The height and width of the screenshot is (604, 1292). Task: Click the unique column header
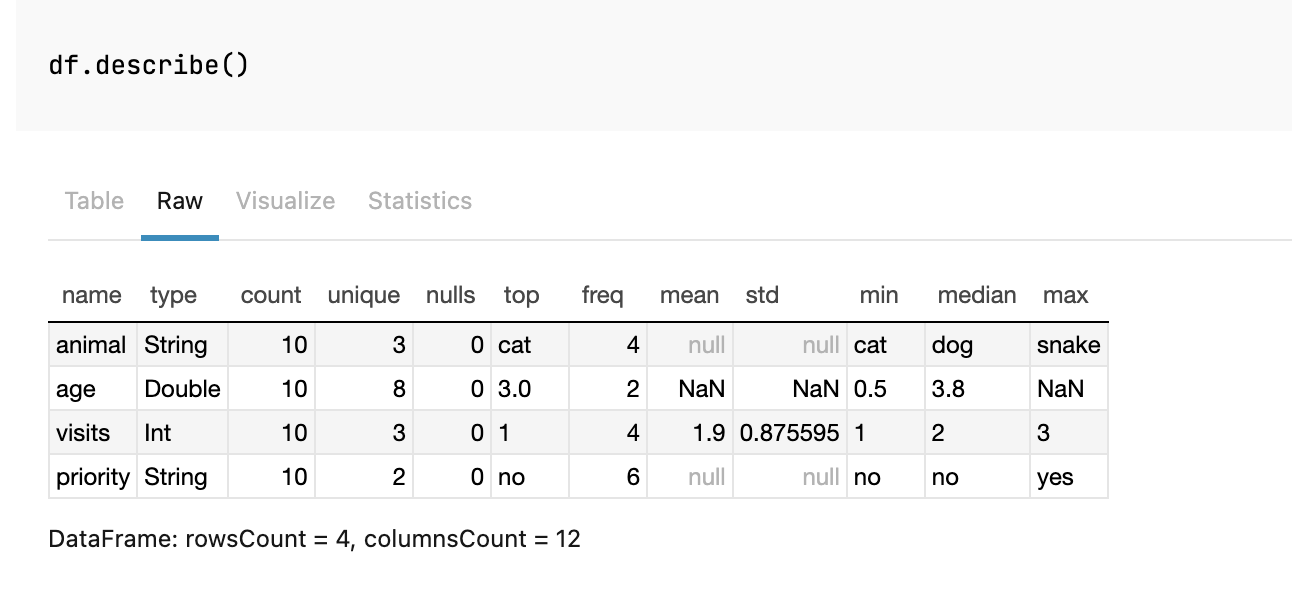pos(363,295)
